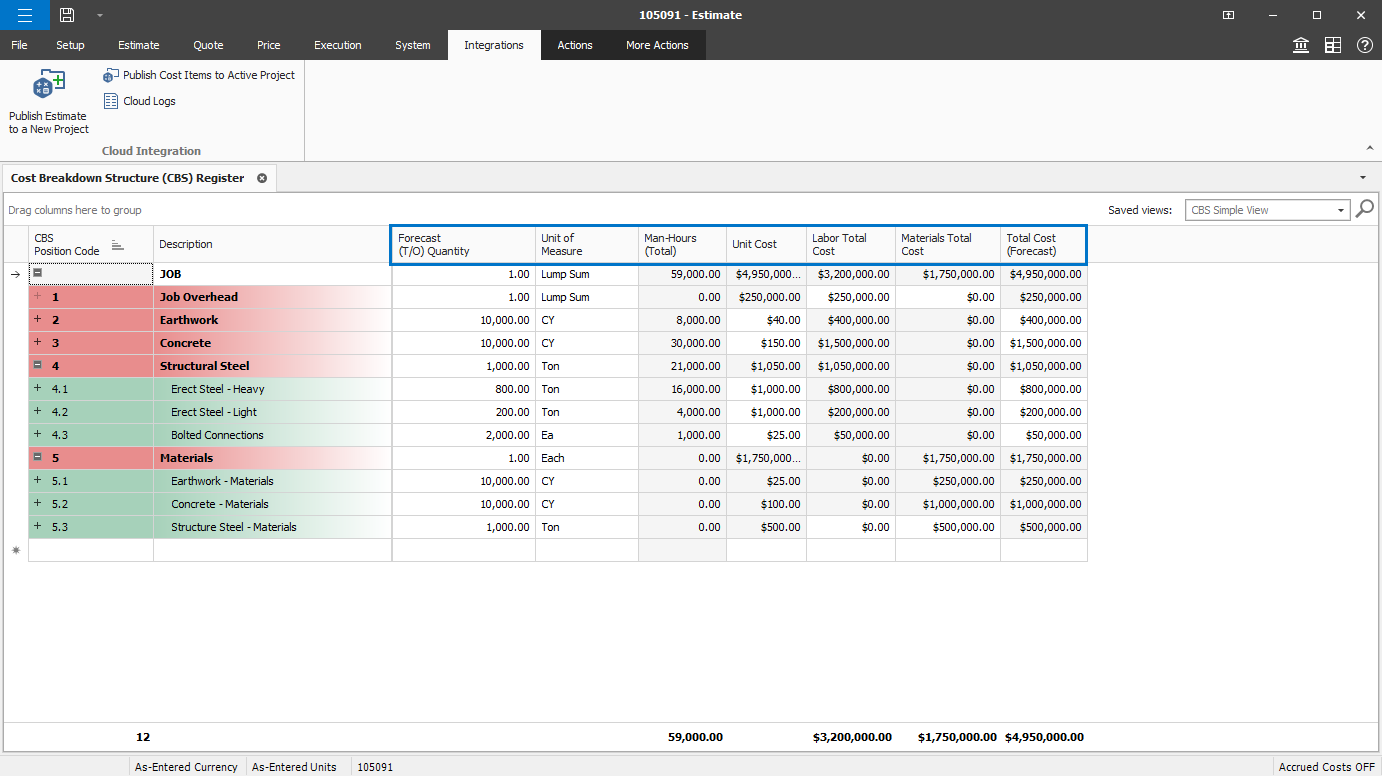1382x776 pixels.
Task: Click the bank building icon
Action: (1301, 45)
